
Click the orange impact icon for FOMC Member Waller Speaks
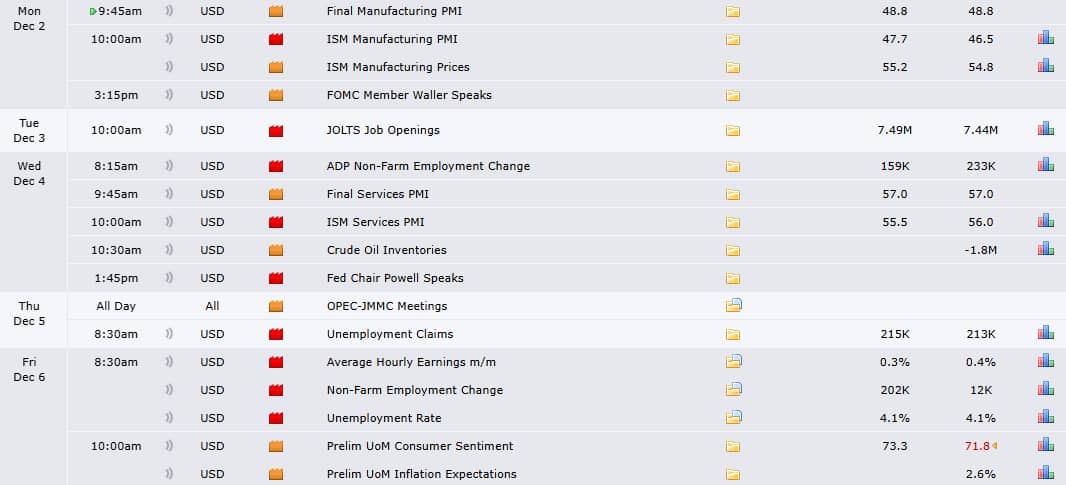click(x=277, y=95)
